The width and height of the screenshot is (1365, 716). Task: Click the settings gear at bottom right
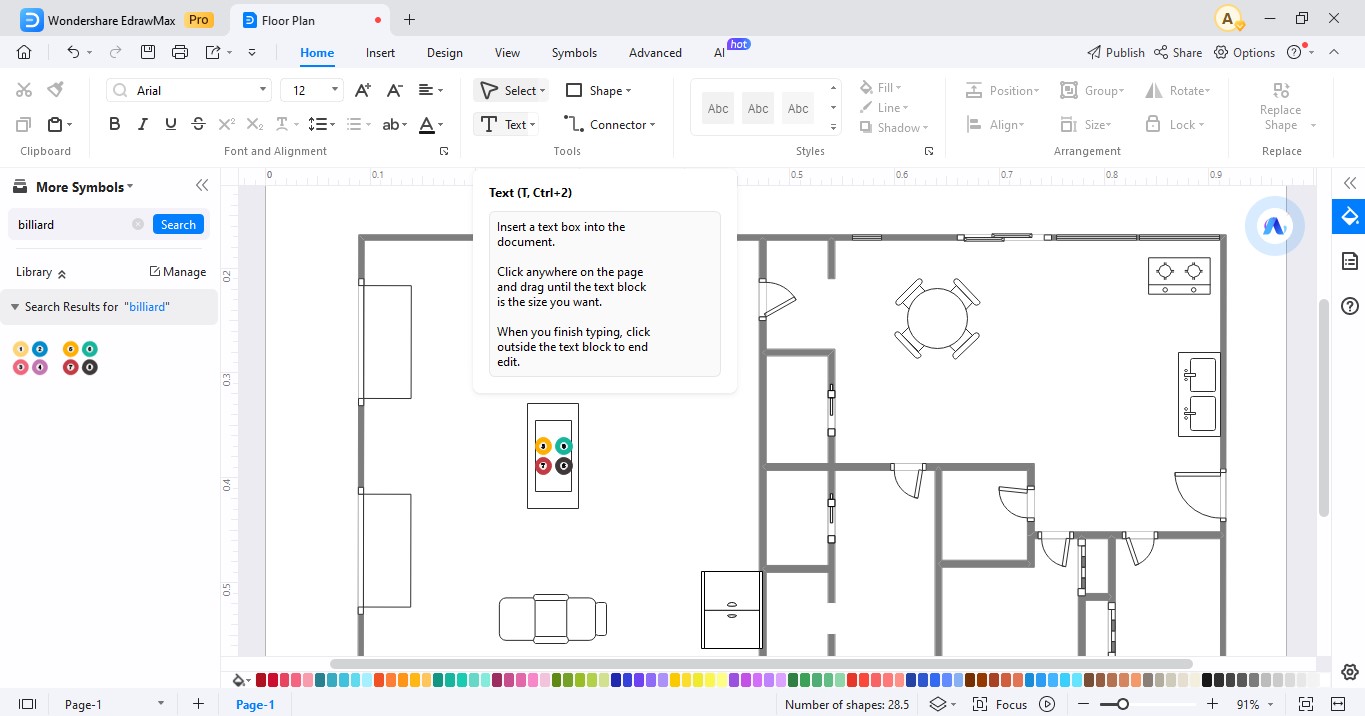click(1349, 672)
